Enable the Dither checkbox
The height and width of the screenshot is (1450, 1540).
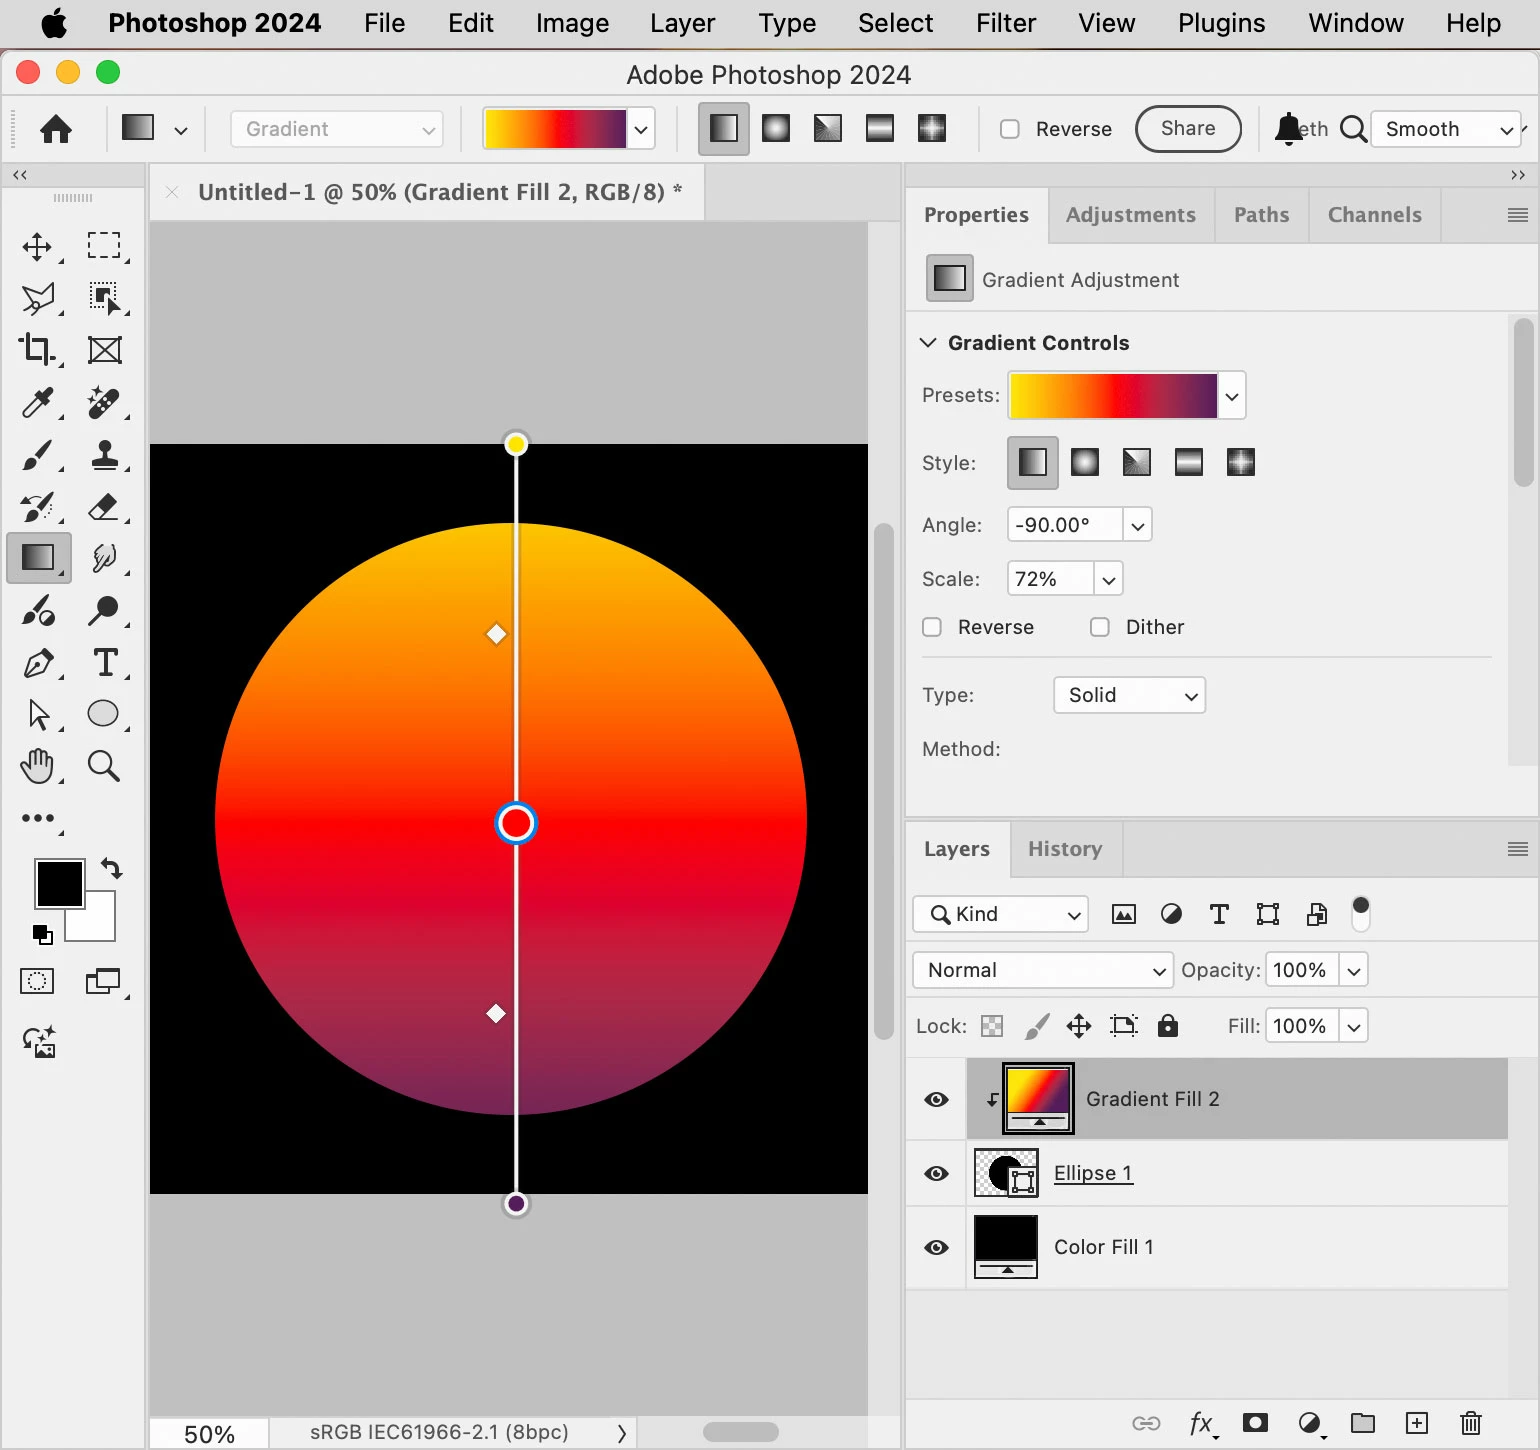1100,627
